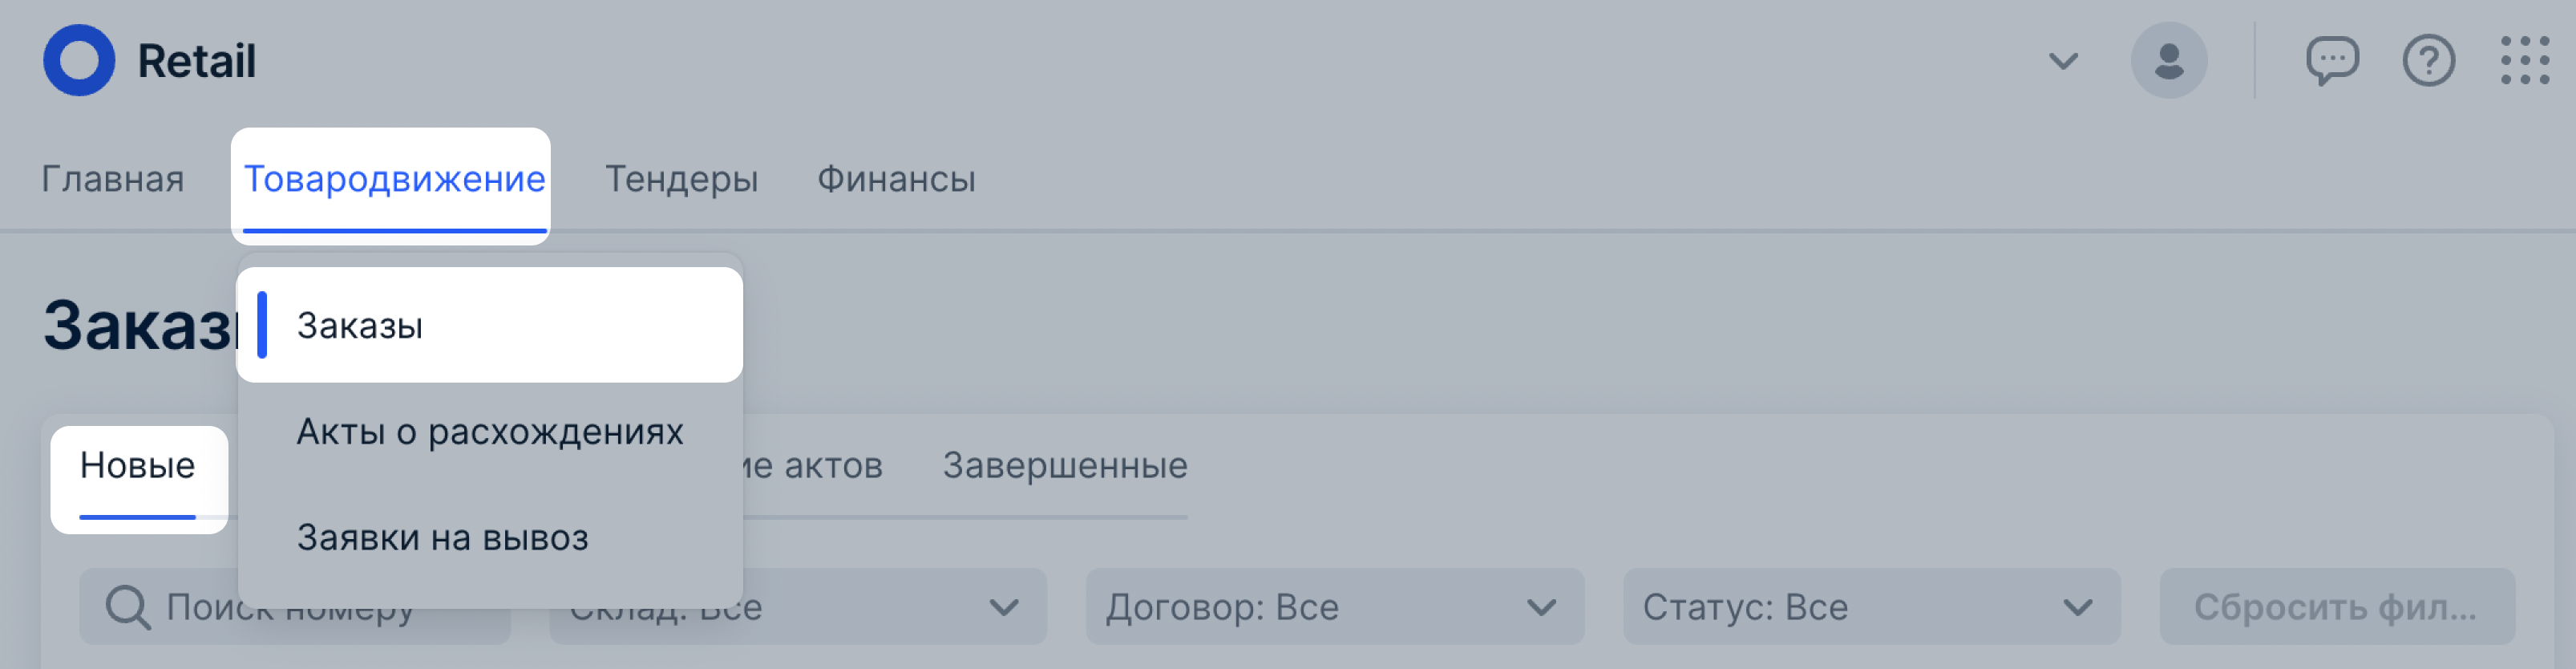Viewport: 2576px width, 669px height.
Task: Go to the Главная tab
Action: click(x=112, y=179)
